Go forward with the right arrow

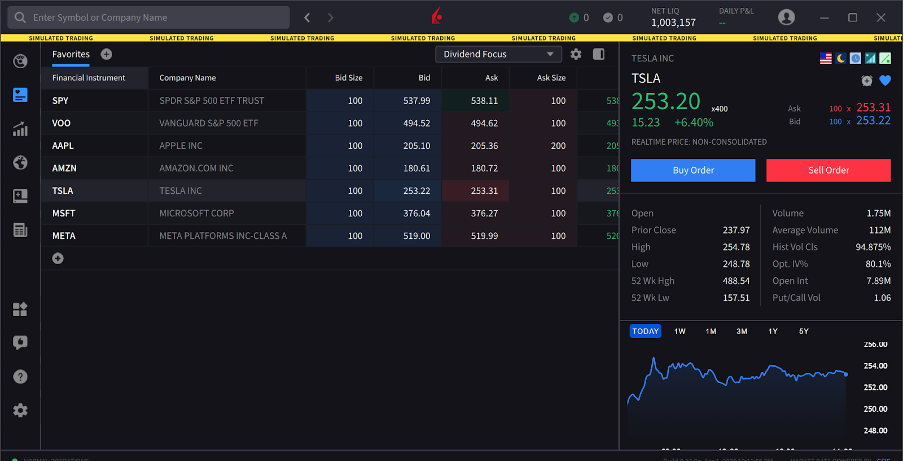[x=330, y=18]
